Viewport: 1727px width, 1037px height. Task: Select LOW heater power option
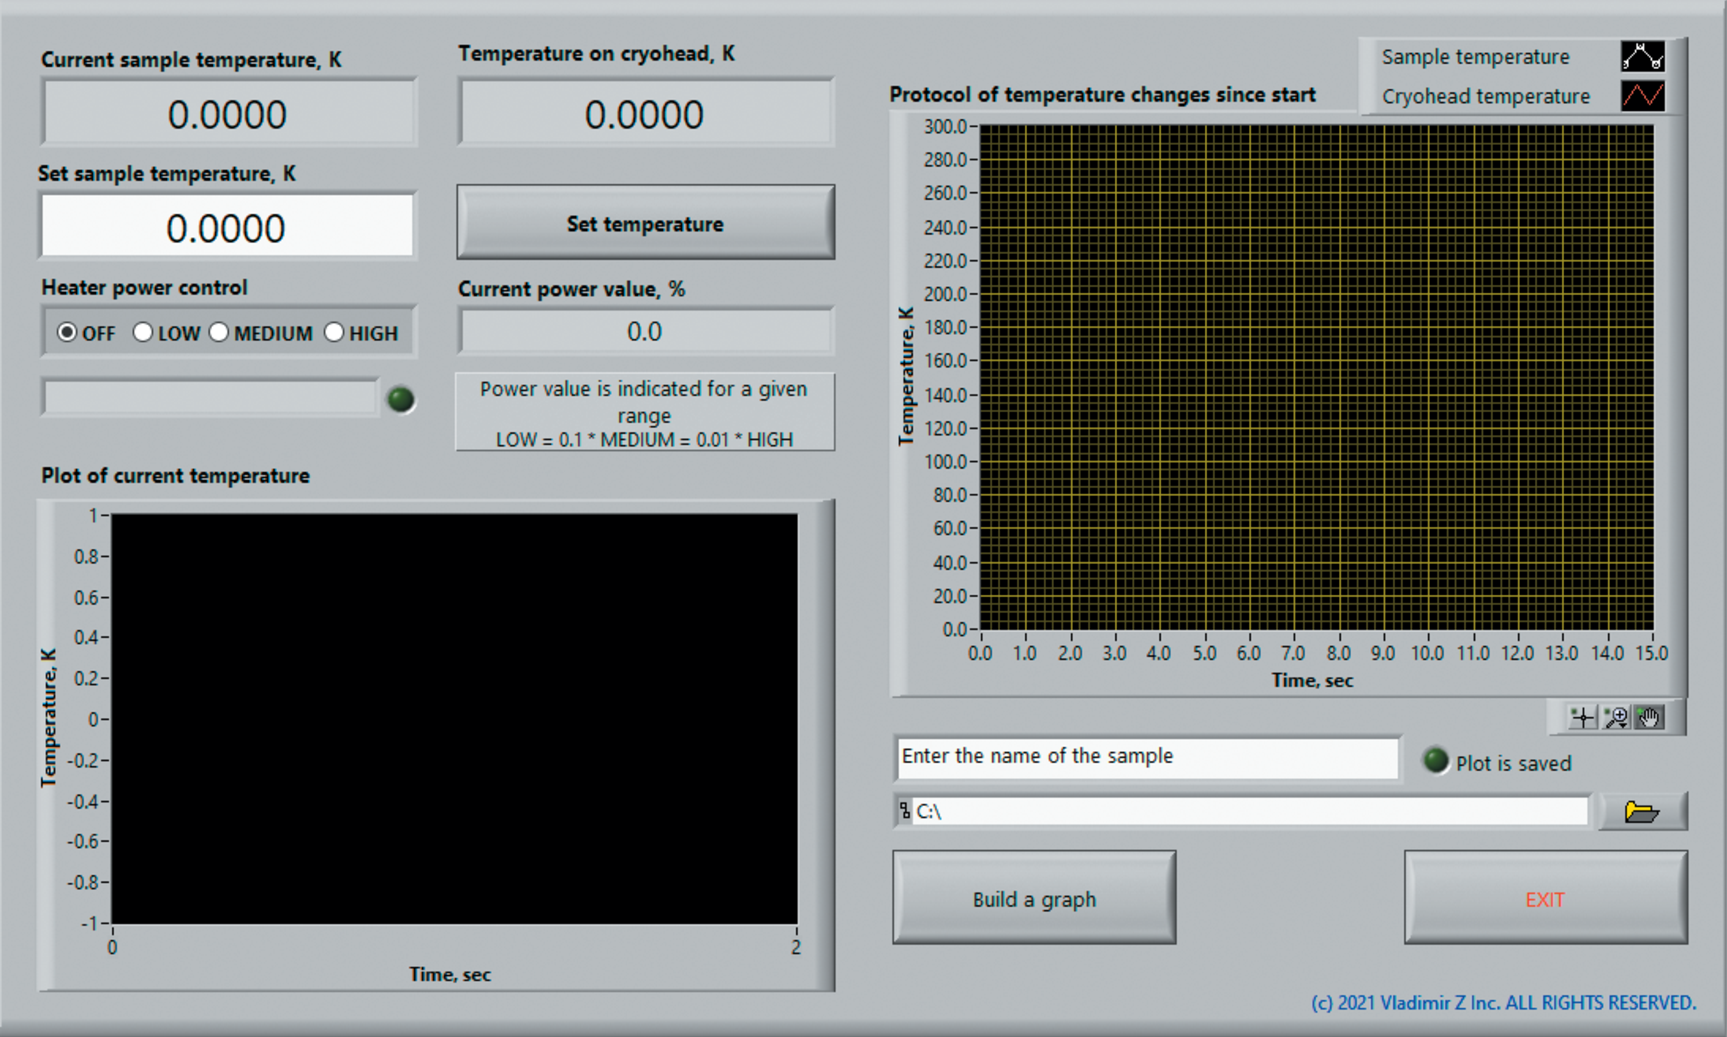pos(143,332)
